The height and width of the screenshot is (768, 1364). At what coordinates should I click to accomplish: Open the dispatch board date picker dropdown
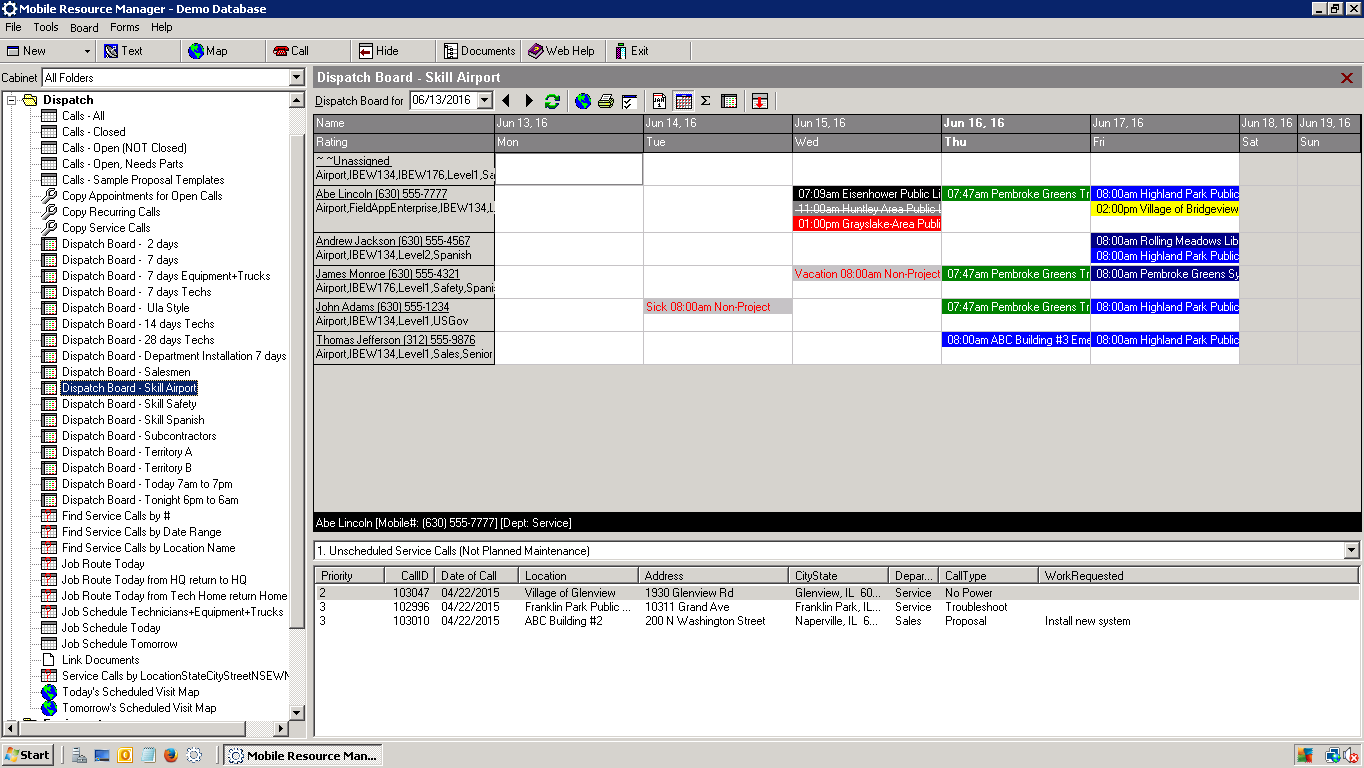pos(485,101)
